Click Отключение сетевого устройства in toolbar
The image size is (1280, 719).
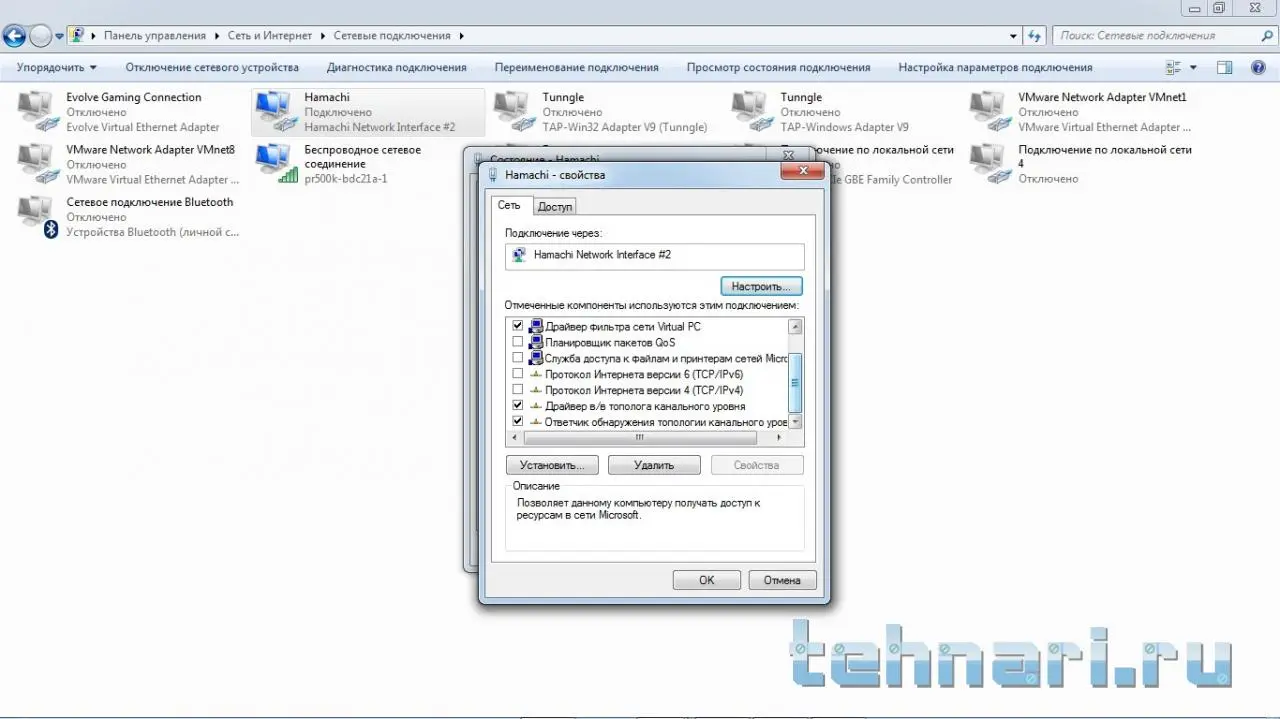(x=212, y=68)
